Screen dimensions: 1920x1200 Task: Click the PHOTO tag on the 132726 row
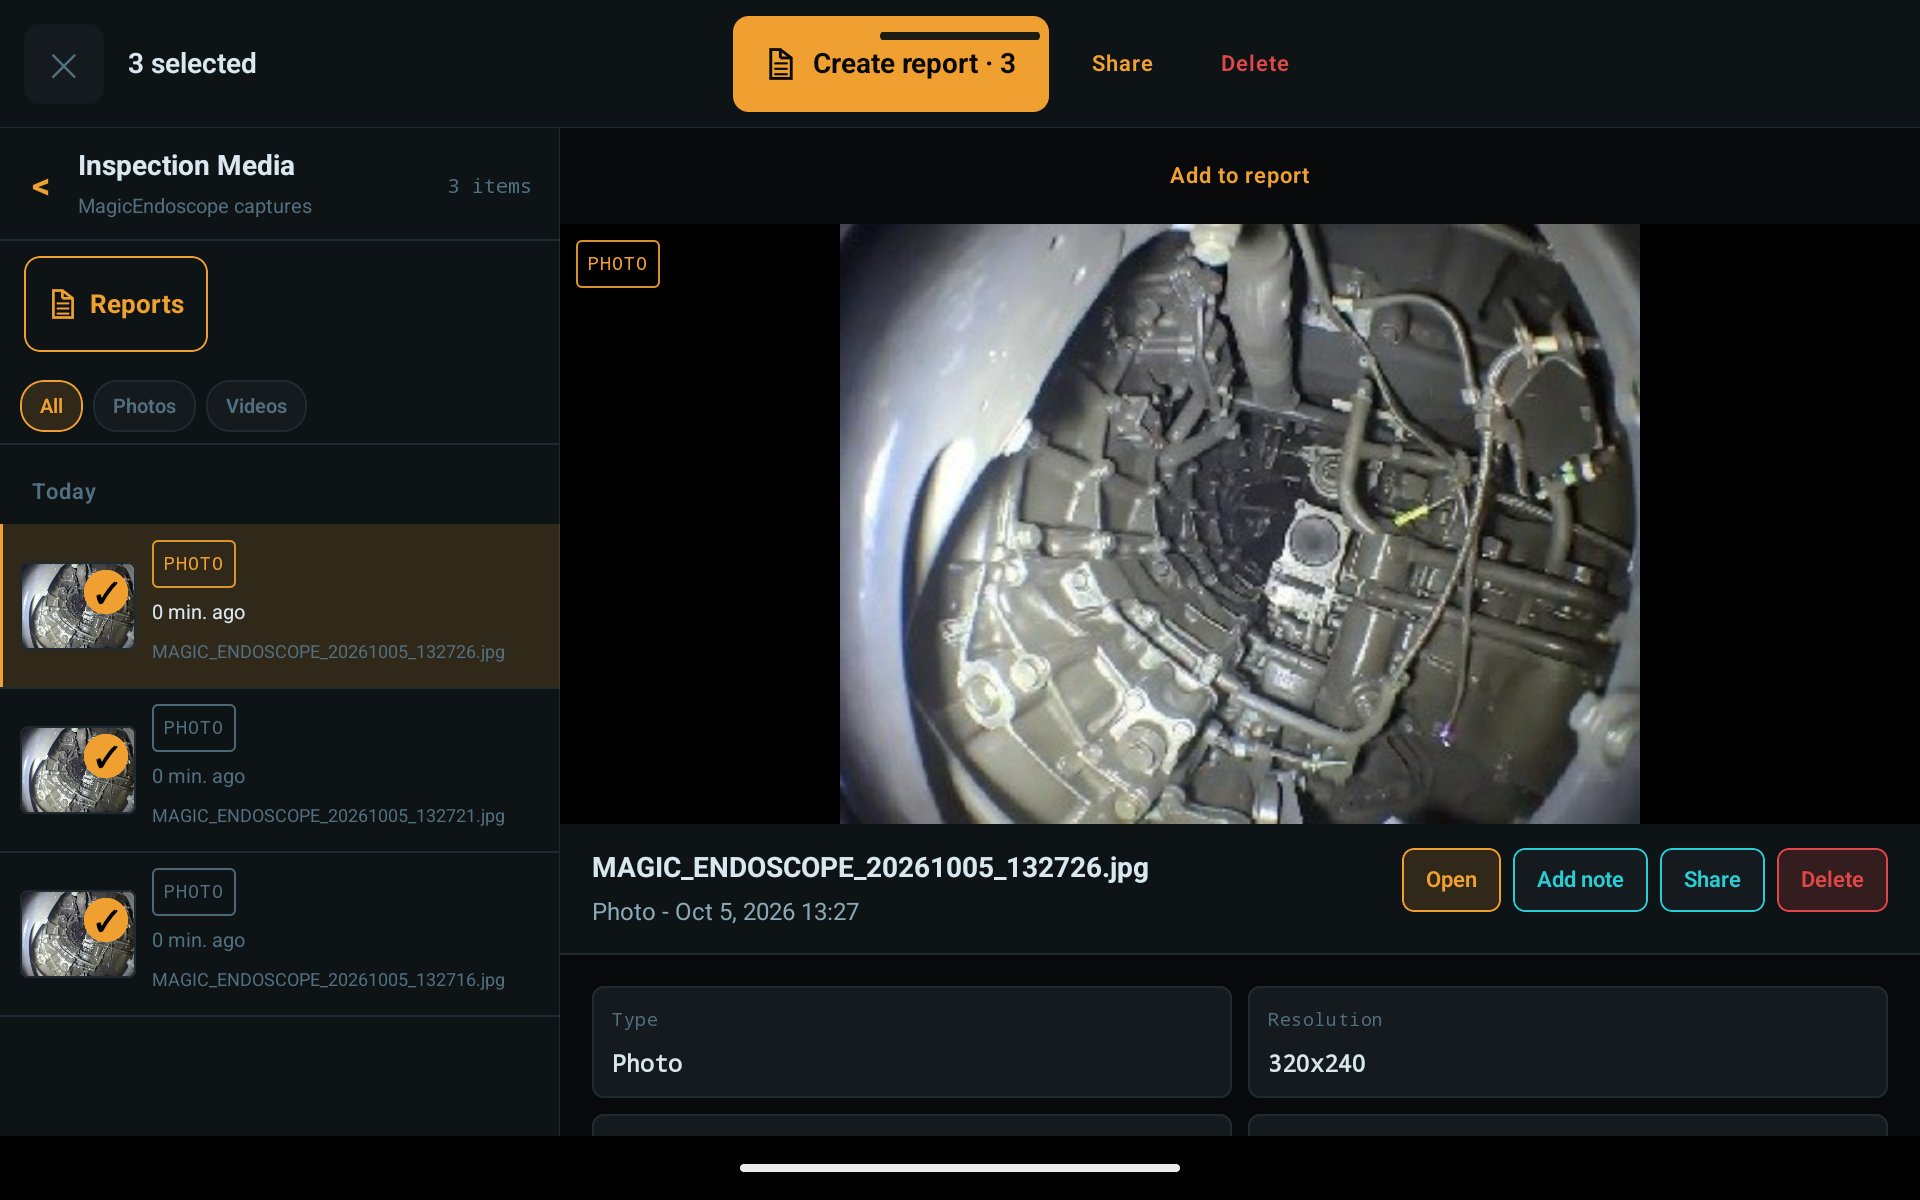(x=194, y=564)
